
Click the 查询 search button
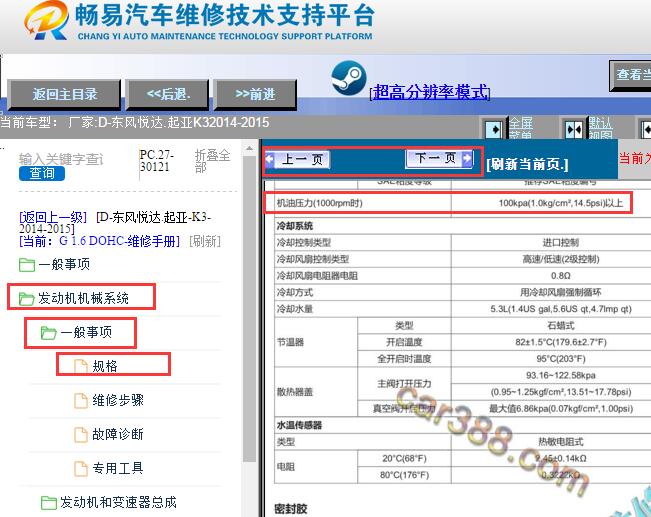[x=42, y=173]
